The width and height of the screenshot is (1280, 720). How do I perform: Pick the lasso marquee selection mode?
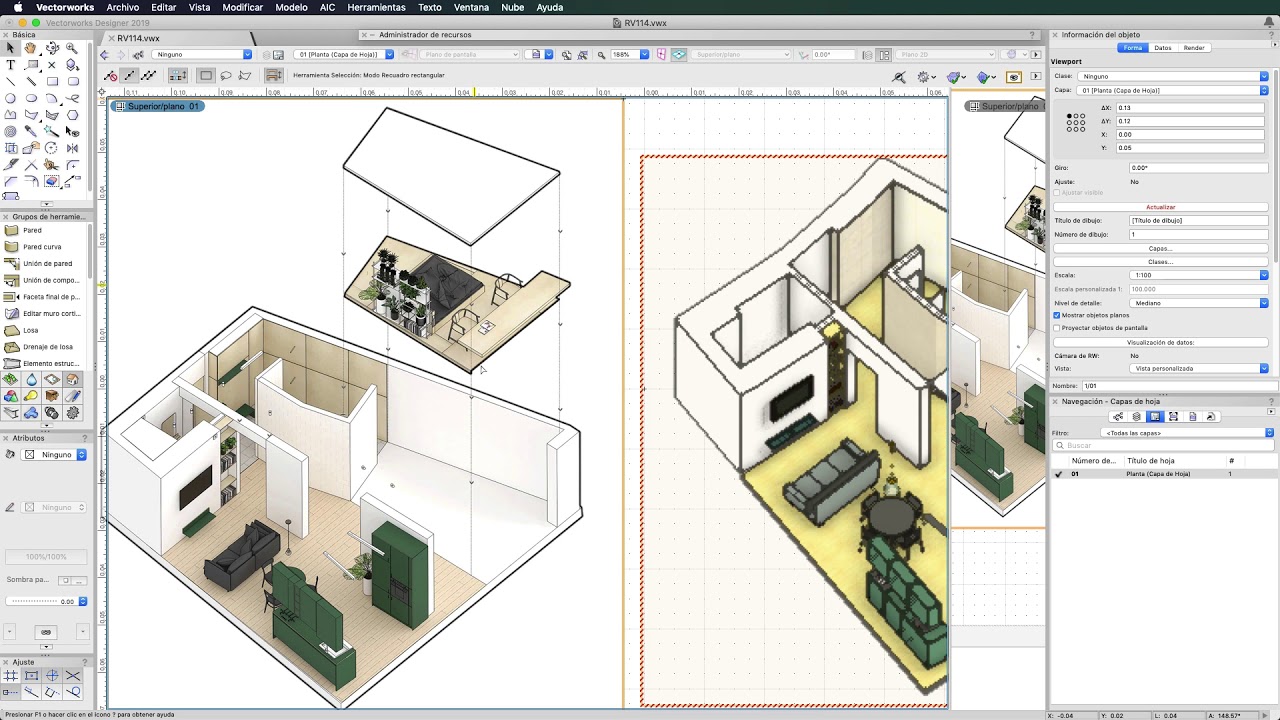226,75
